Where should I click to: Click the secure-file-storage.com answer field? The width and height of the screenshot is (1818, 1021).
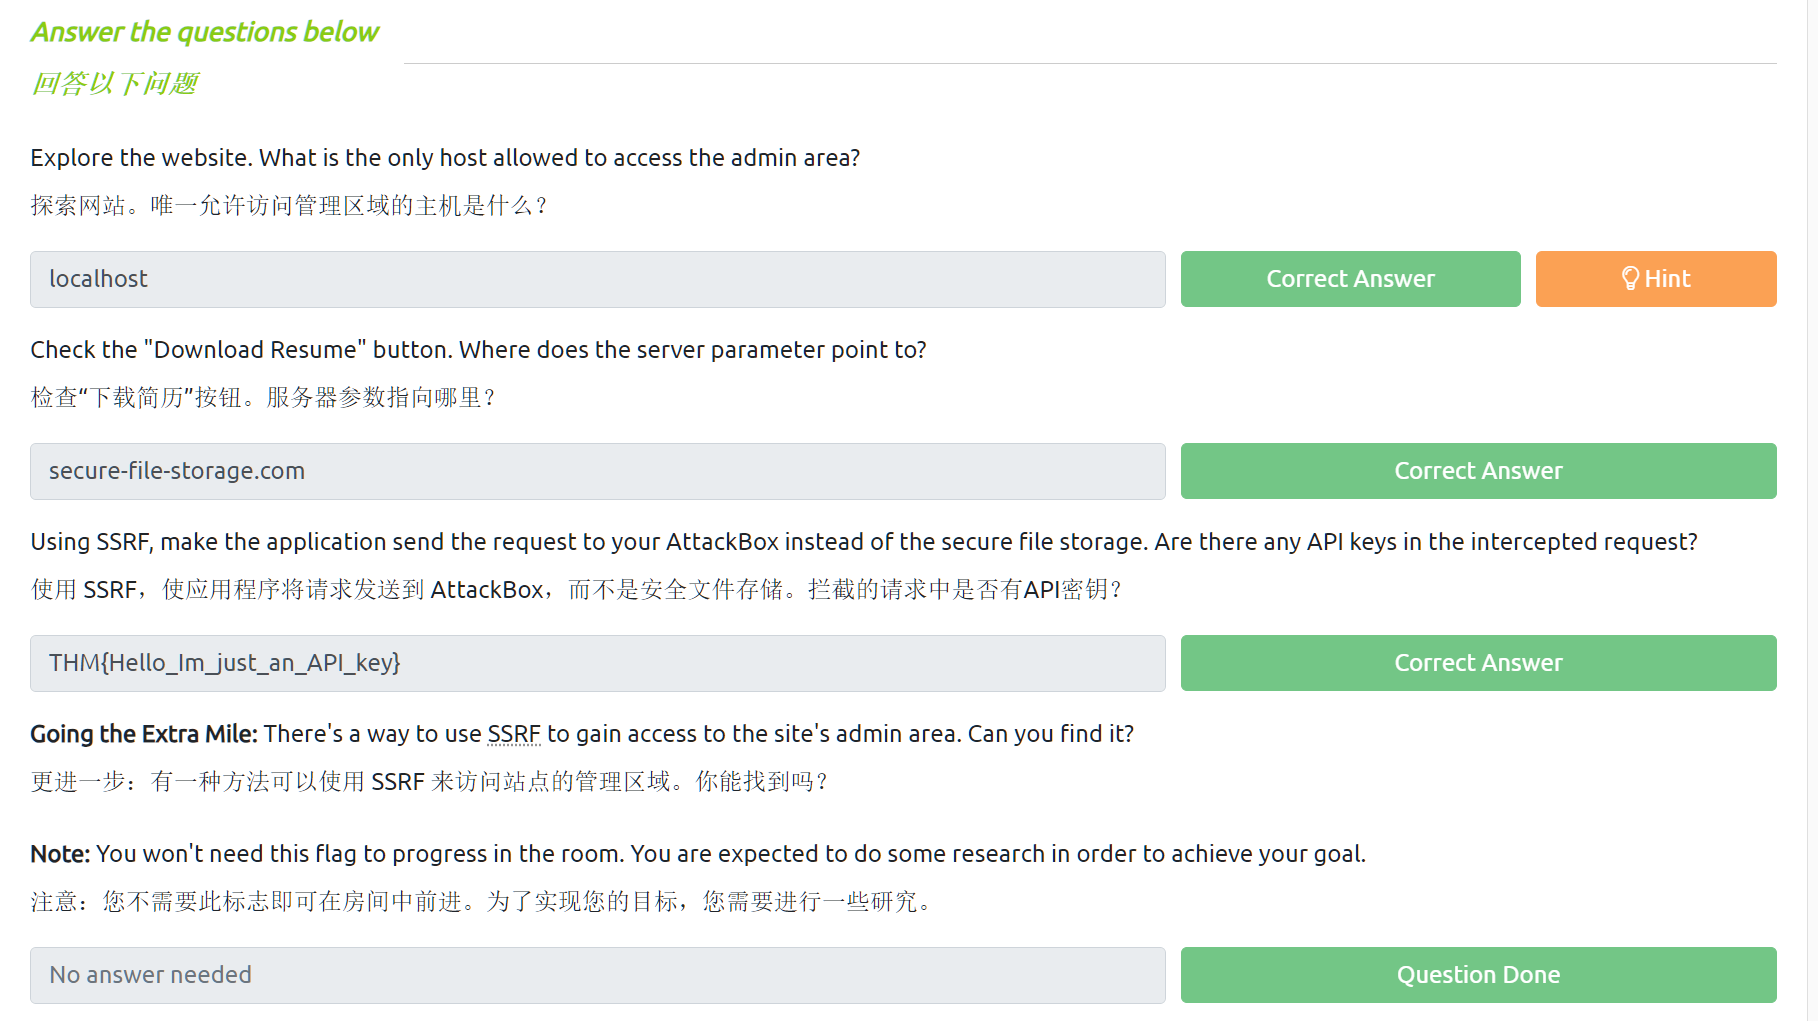[x=597, y=471]
